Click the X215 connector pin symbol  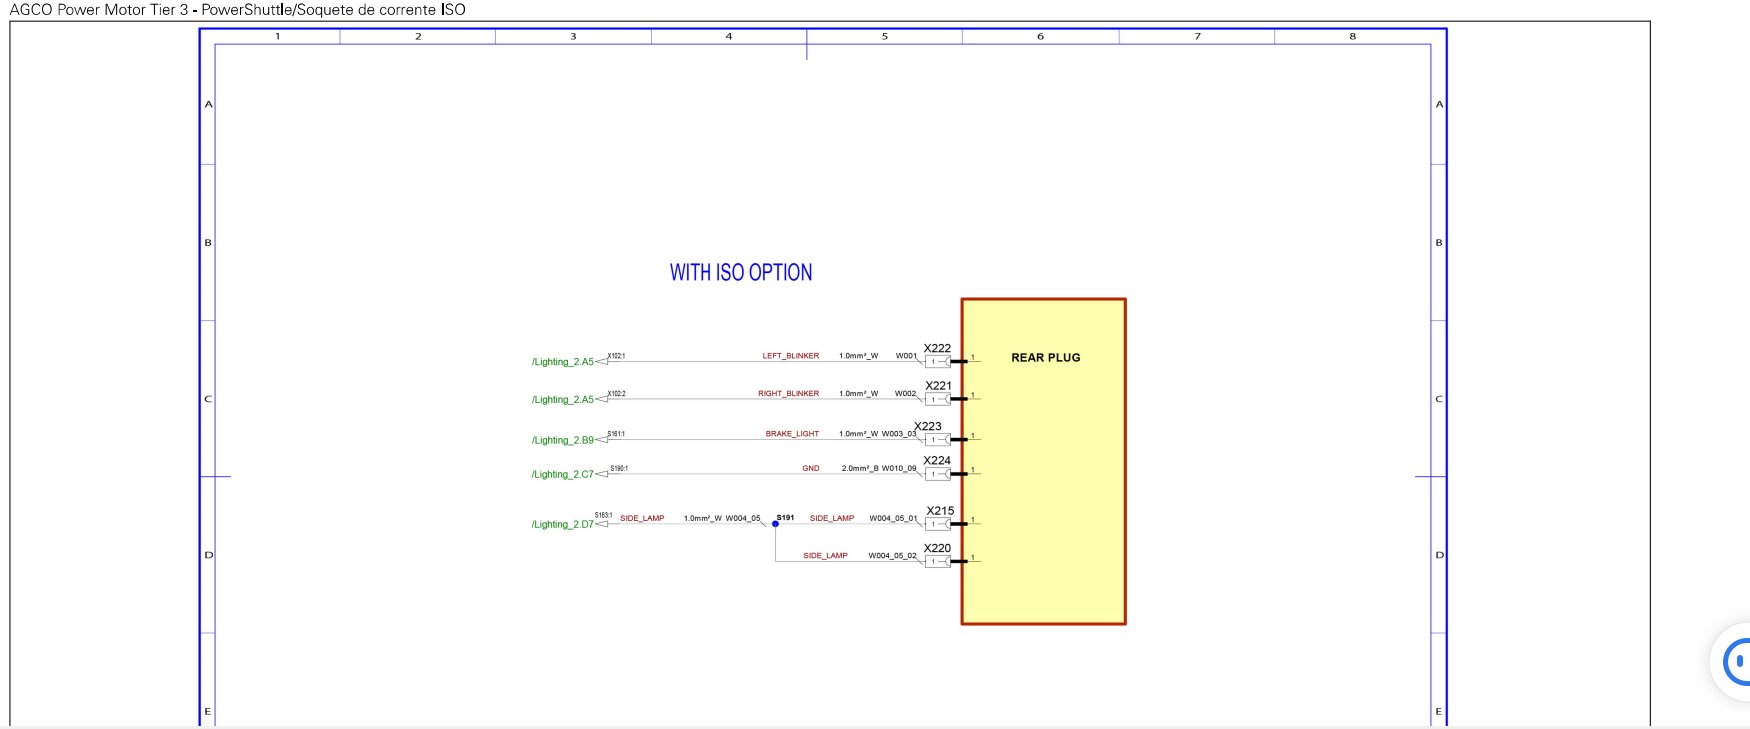[x=939, y=524]
